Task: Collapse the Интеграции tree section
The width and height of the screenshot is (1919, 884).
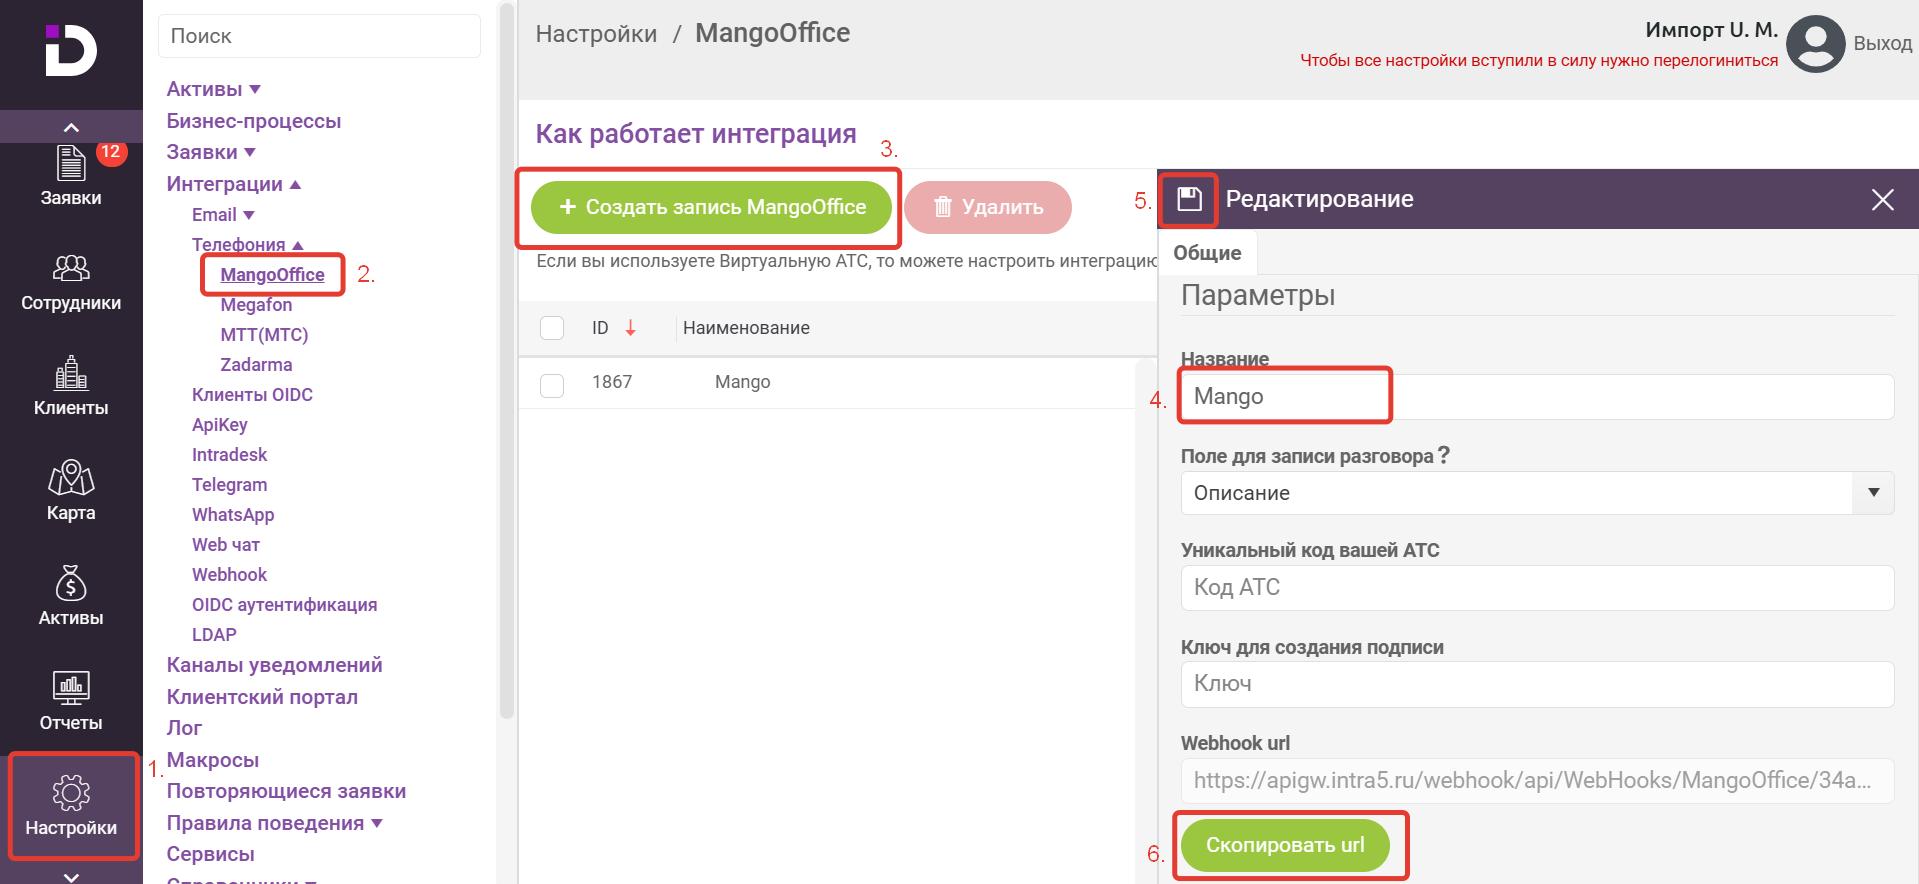Action: click(295, 185)
